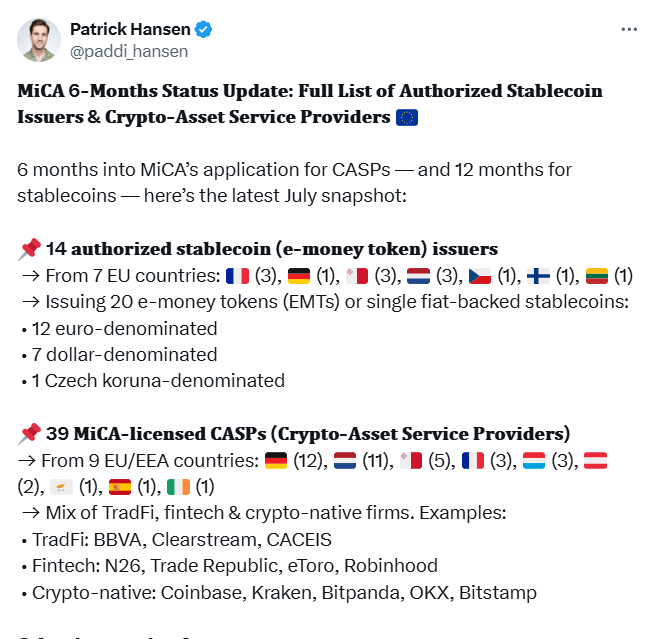This screenshot has width=651, height=639.
Task: Click the Spain flag emoji
Action: coord(120,487)
